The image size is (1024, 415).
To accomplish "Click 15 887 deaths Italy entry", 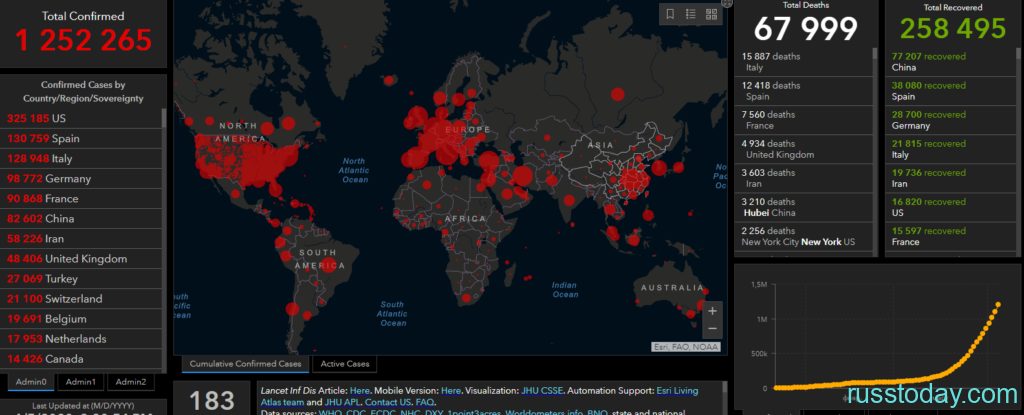I will 803,62.
